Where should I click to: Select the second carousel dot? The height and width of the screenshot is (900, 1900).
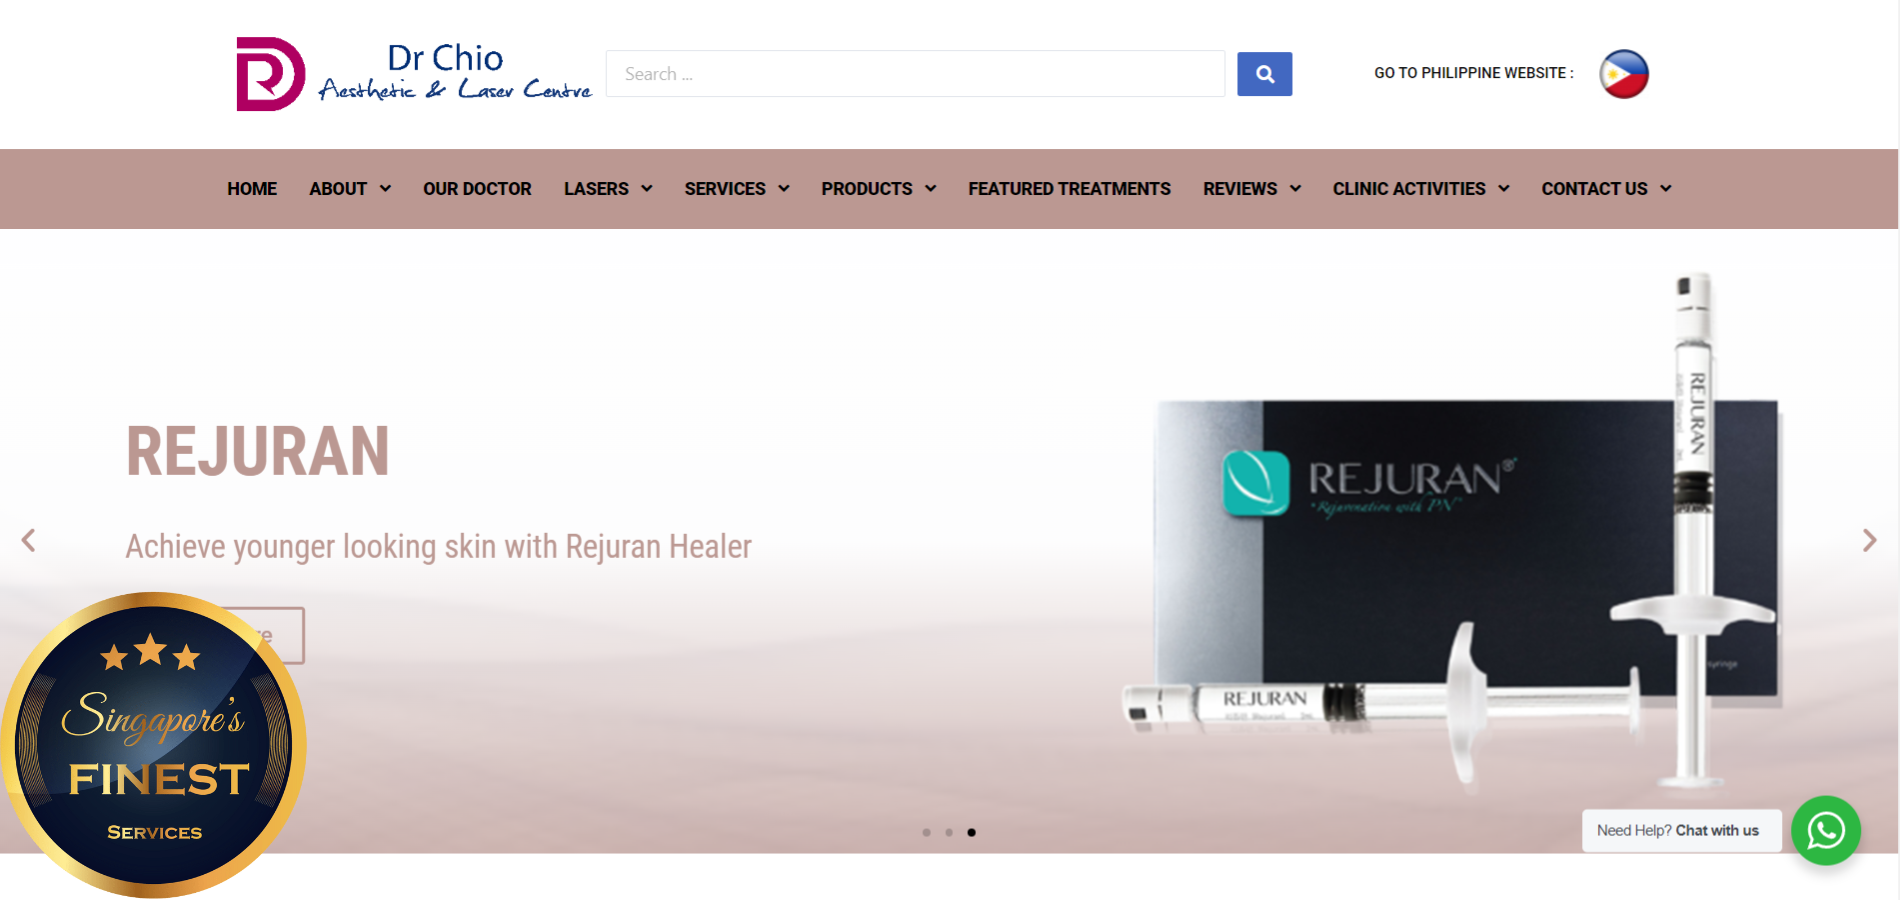coord(949,832)
